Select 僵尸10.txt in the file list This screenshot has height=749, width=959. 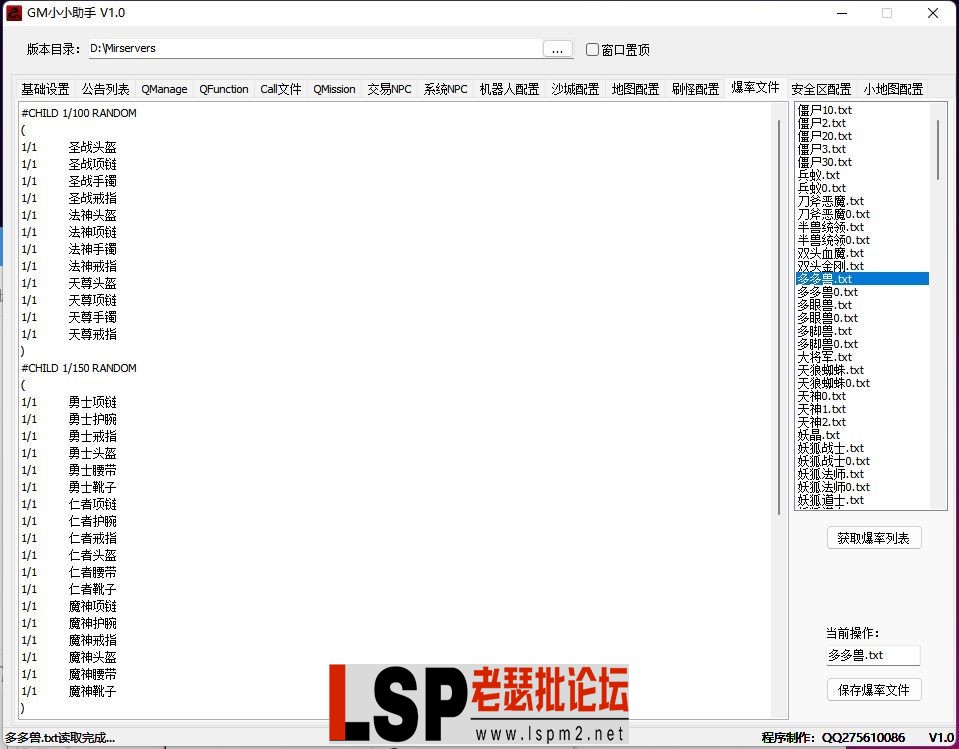pyautogui.click(x=823, y=109)
